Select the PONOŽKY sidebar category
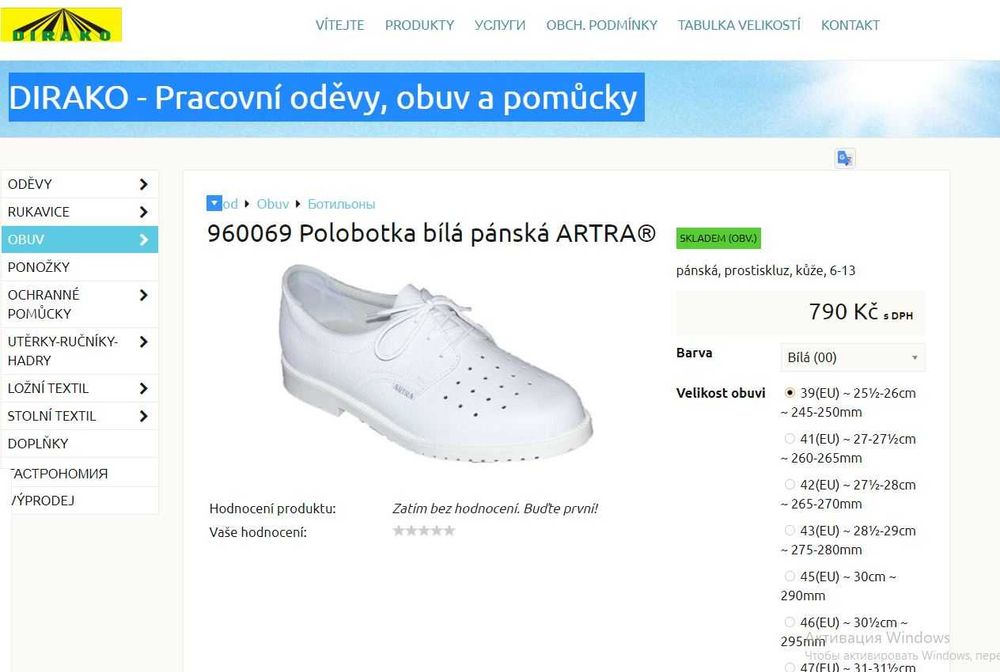 tap(80, 267)
